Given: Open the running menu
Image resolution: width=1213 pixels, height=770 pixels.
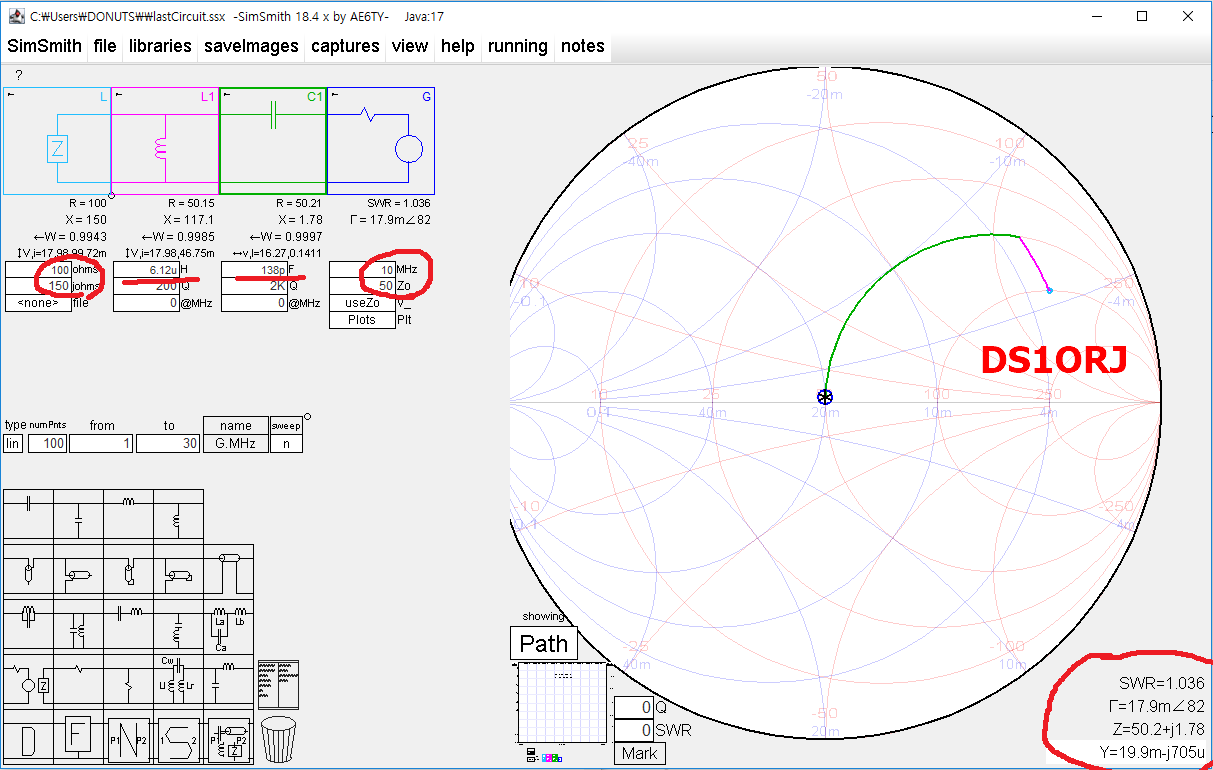Looking at the screenshot, I should pos(518,46).
